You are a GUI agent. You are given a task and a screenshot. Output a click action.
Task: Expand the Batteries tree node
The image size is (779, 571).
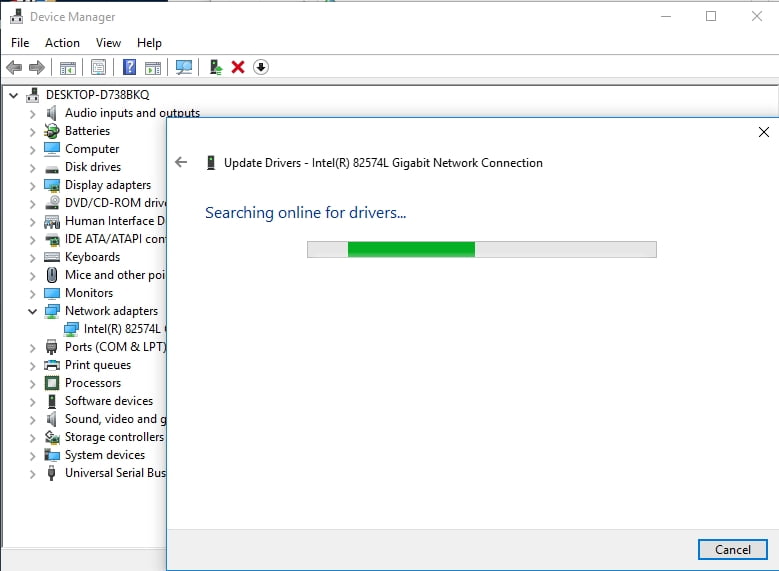(33, 131)
